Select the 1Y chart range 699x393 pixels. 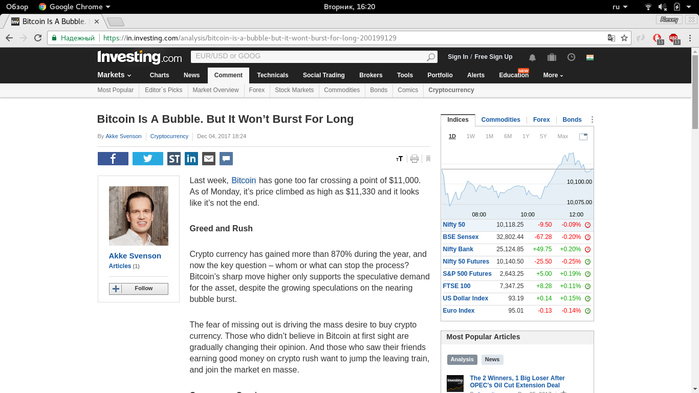point(526,136)
